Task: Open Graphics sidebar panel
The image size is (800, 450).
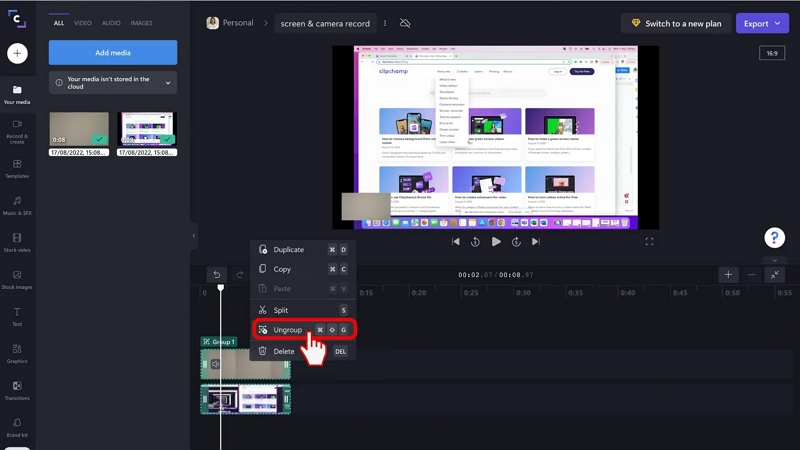Action: [x=17, y=354]
